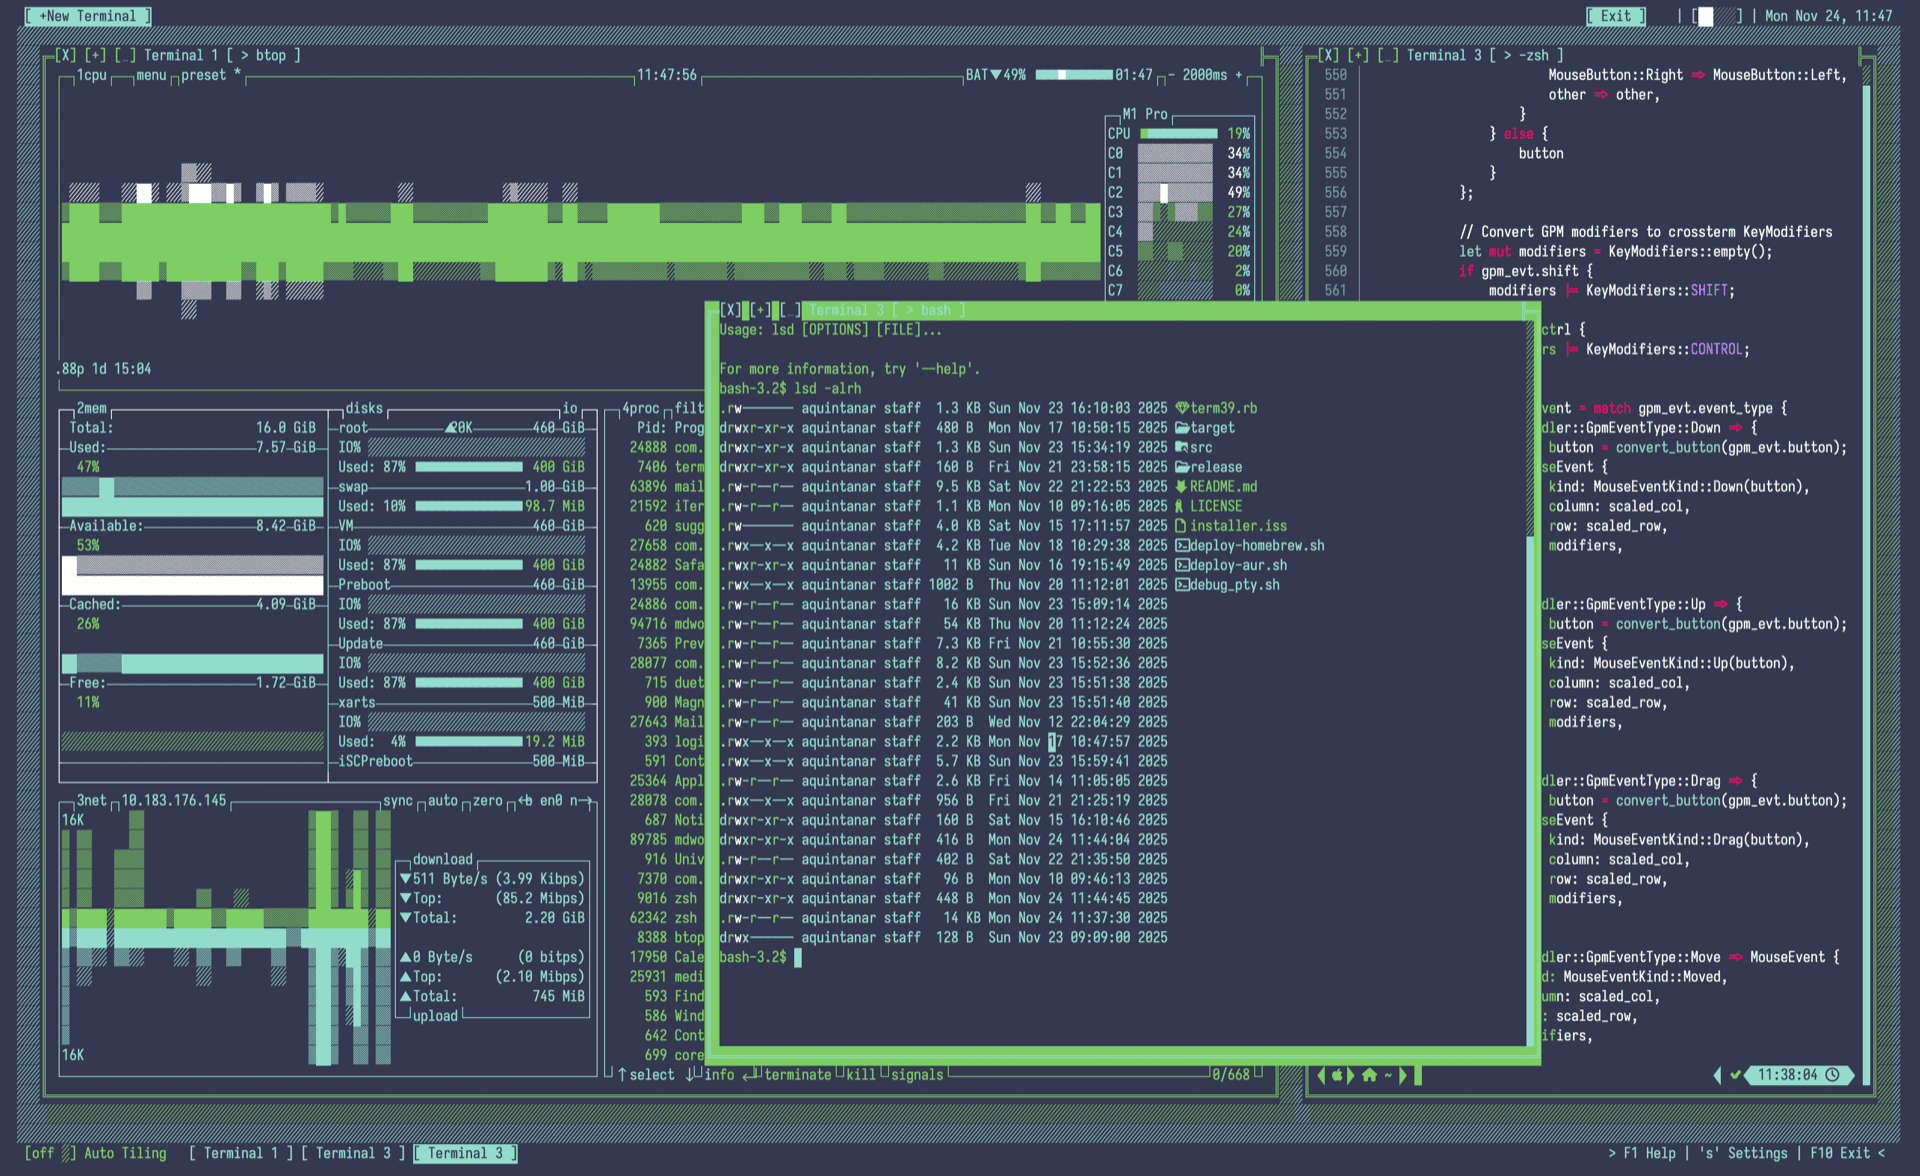Toggle Auto Tiling off switch

click(x=50, y=1153)
